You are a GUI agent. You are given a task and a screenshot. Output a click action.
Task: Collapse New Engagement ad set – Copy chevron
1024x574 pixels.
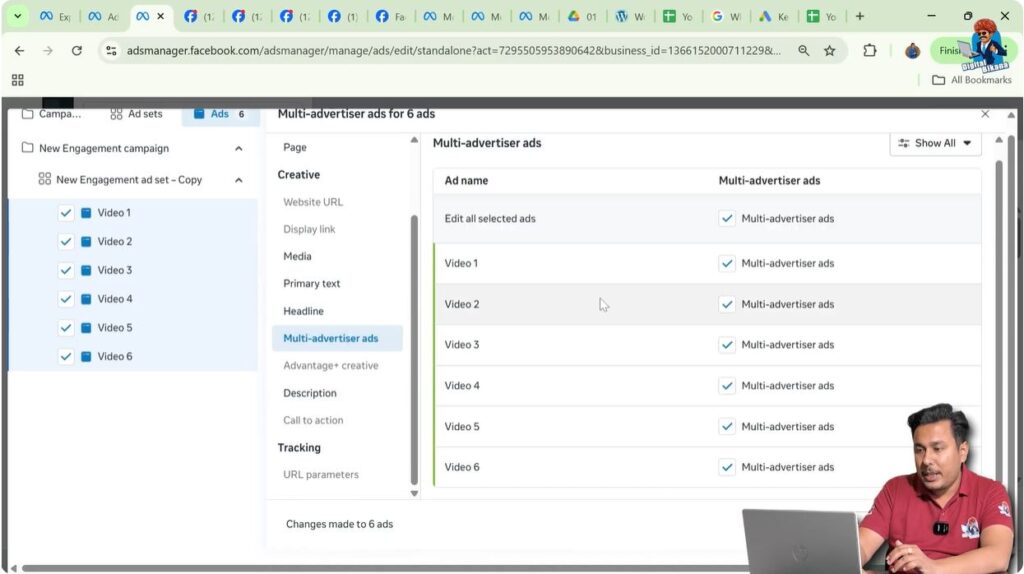coord(238,180)
